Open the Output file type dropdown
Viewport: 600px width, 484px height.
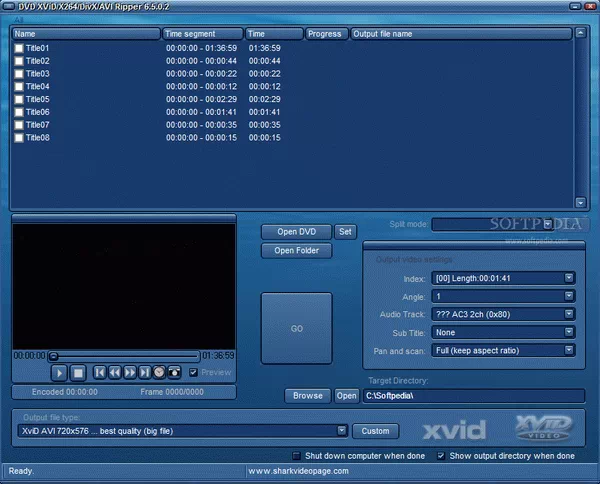[x=342, y=431]
